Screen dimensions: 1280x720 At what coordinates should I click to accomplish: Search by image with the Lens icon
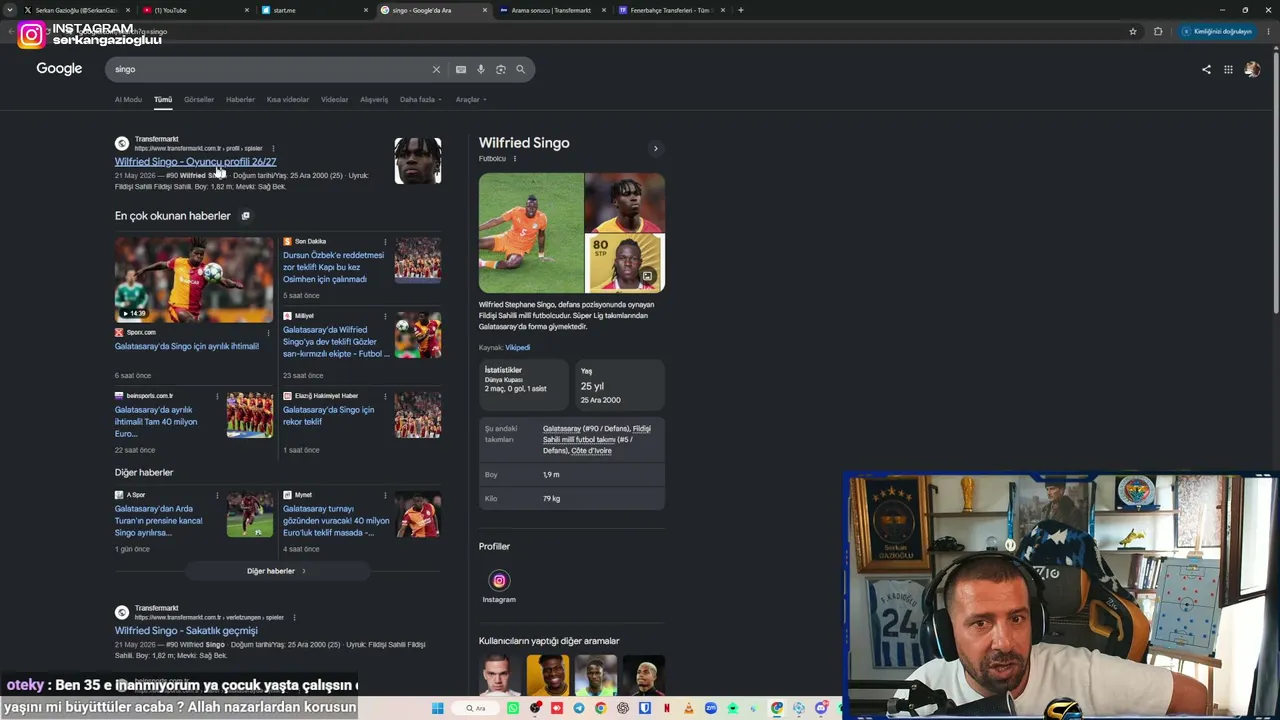(x=501, y=69)
